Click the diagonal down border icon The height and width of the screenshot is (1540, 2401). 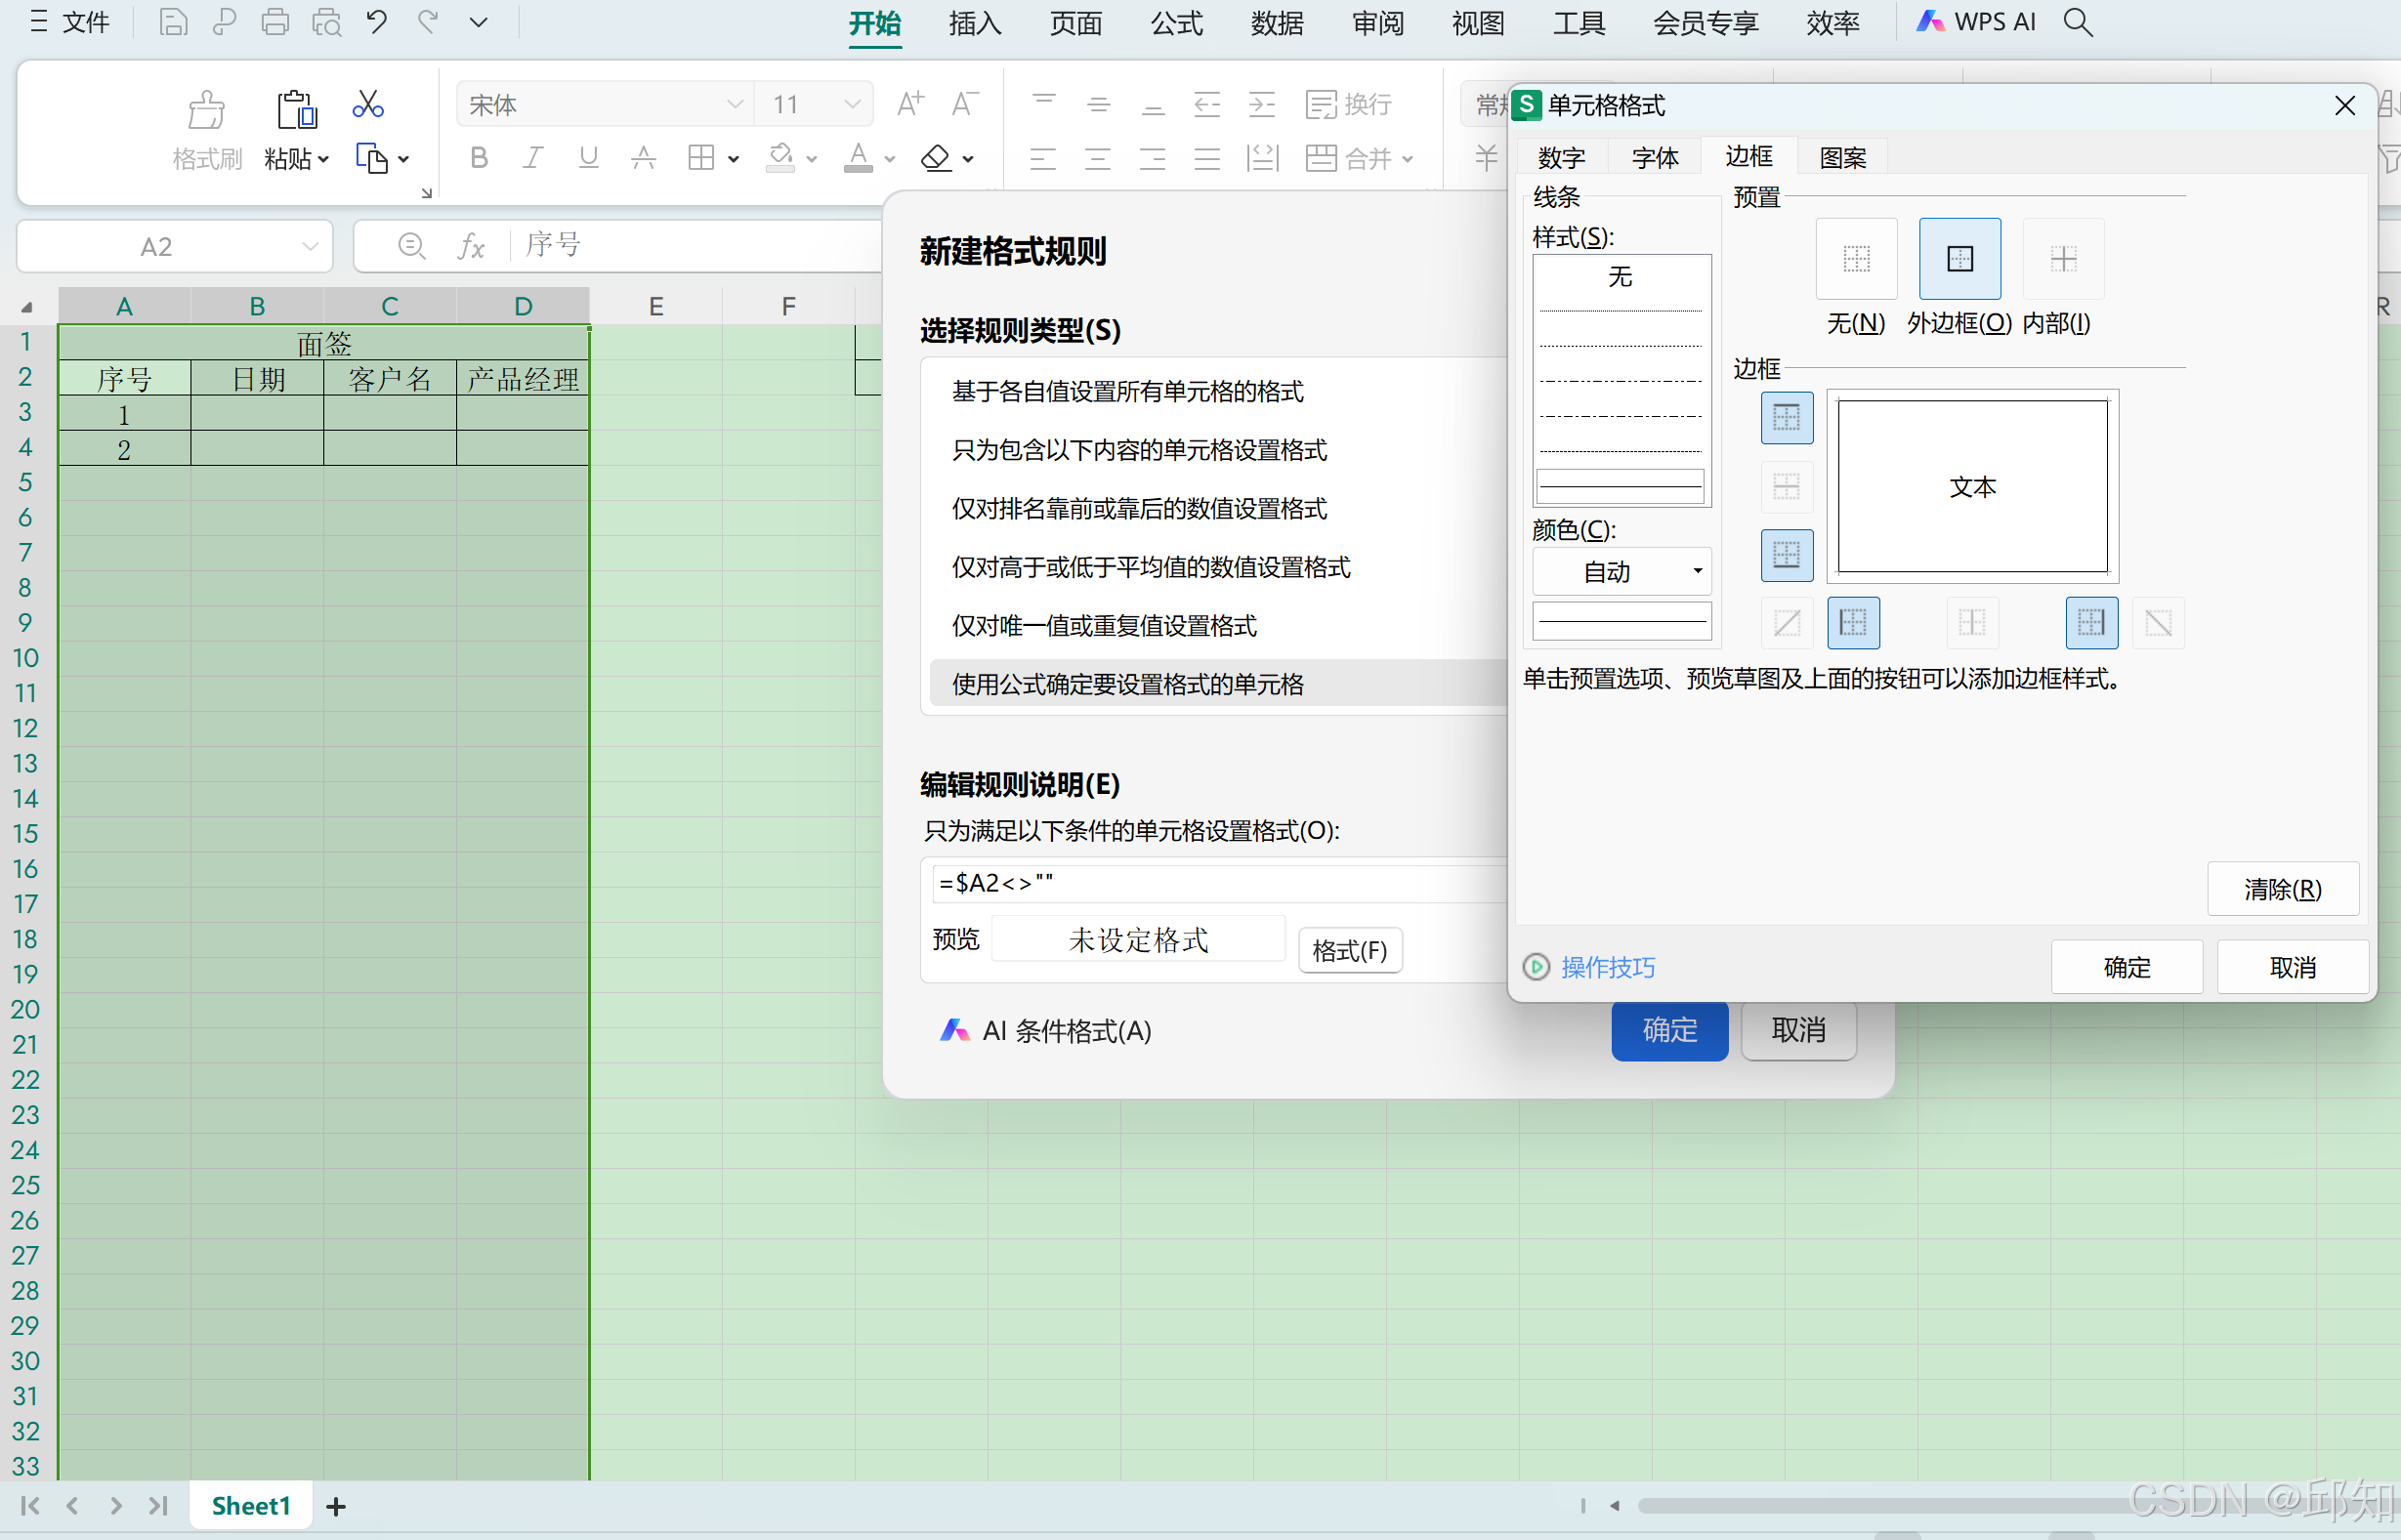(x=2158, y=623)
